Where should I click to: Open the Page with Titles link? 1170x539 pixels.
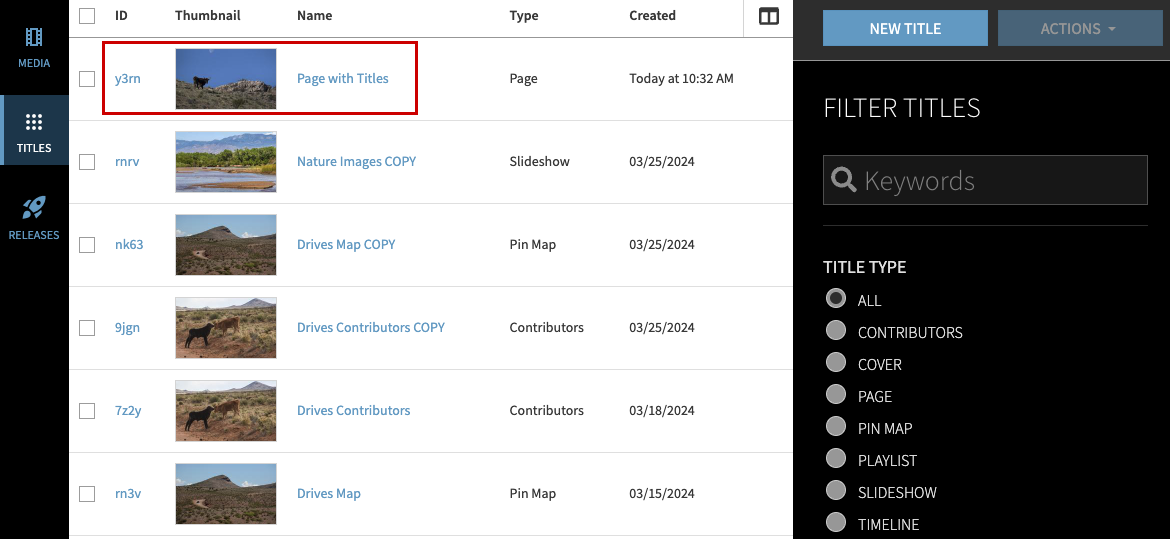(342, 79)
